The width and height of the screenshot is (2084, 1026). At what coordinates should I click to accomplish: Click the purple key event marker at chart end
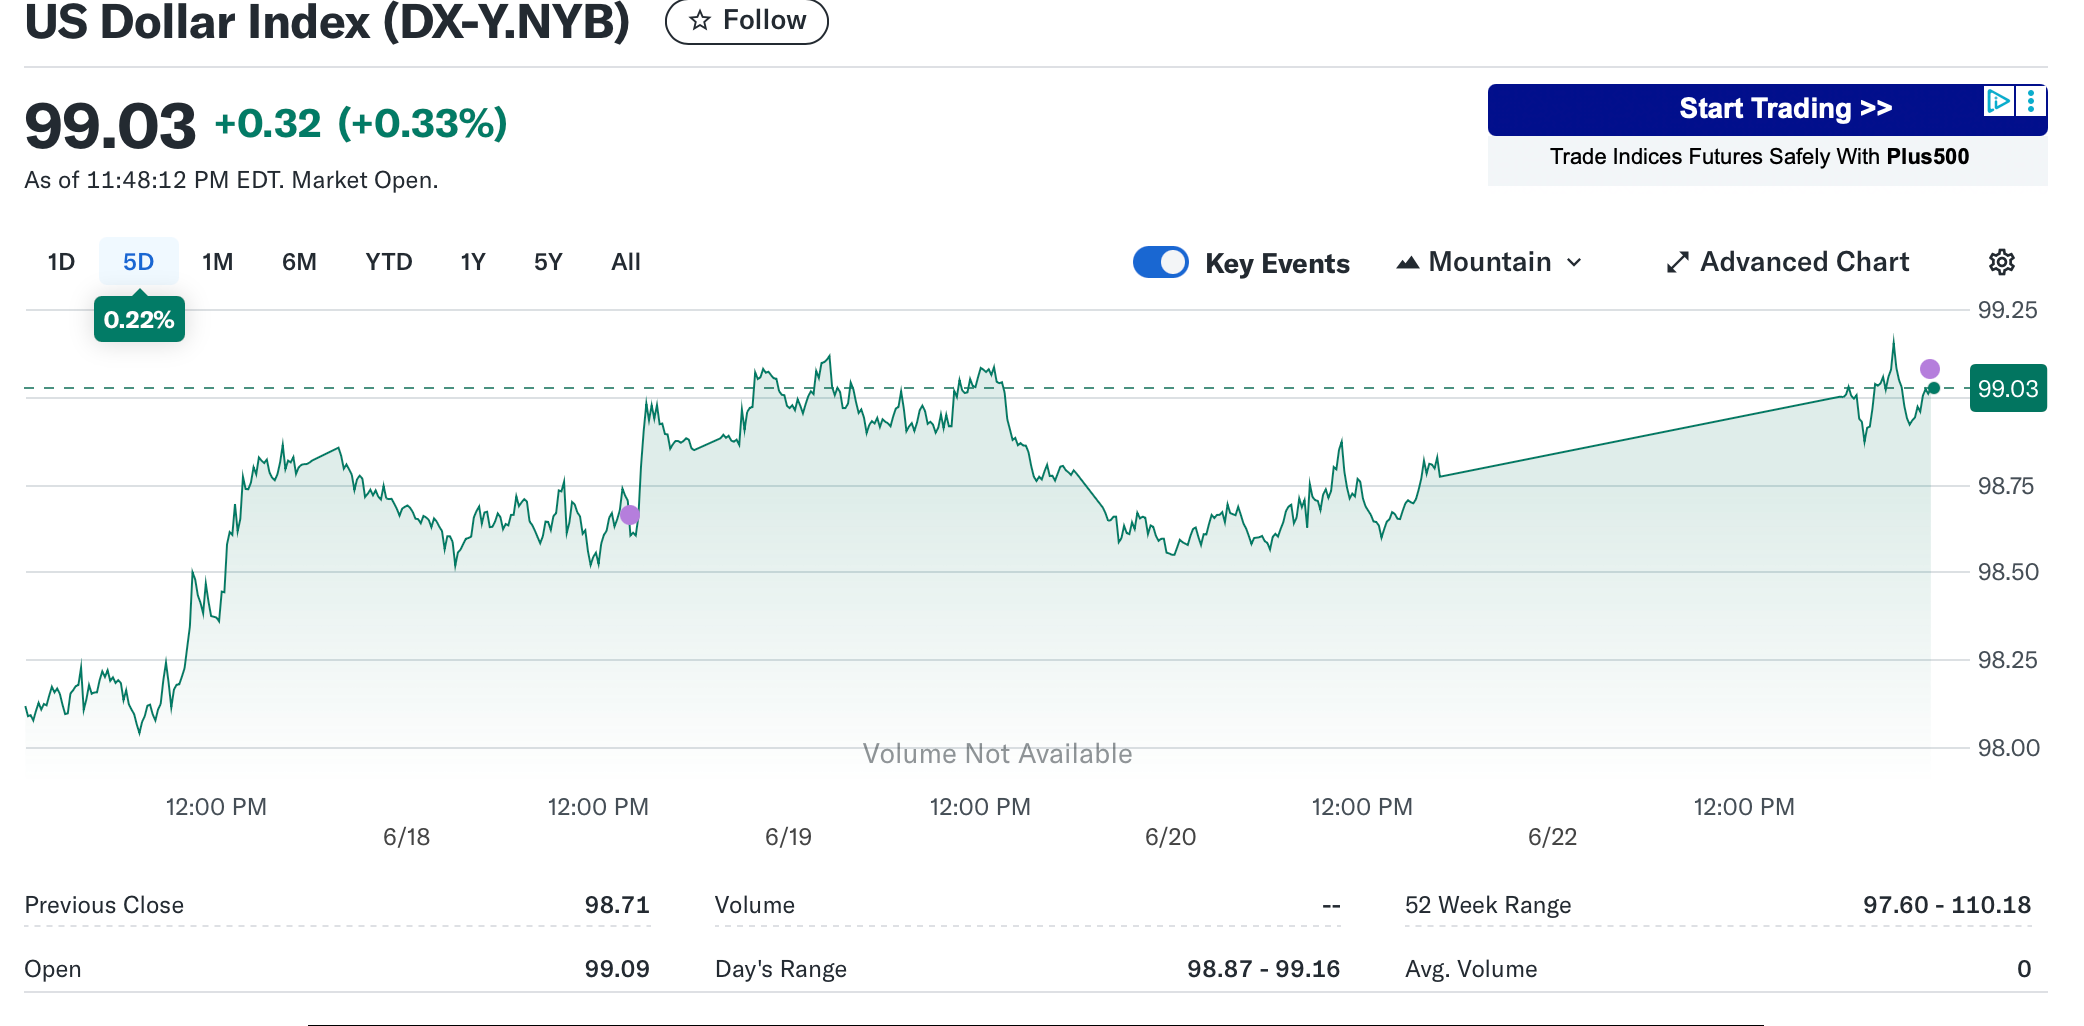(1930, 369)
